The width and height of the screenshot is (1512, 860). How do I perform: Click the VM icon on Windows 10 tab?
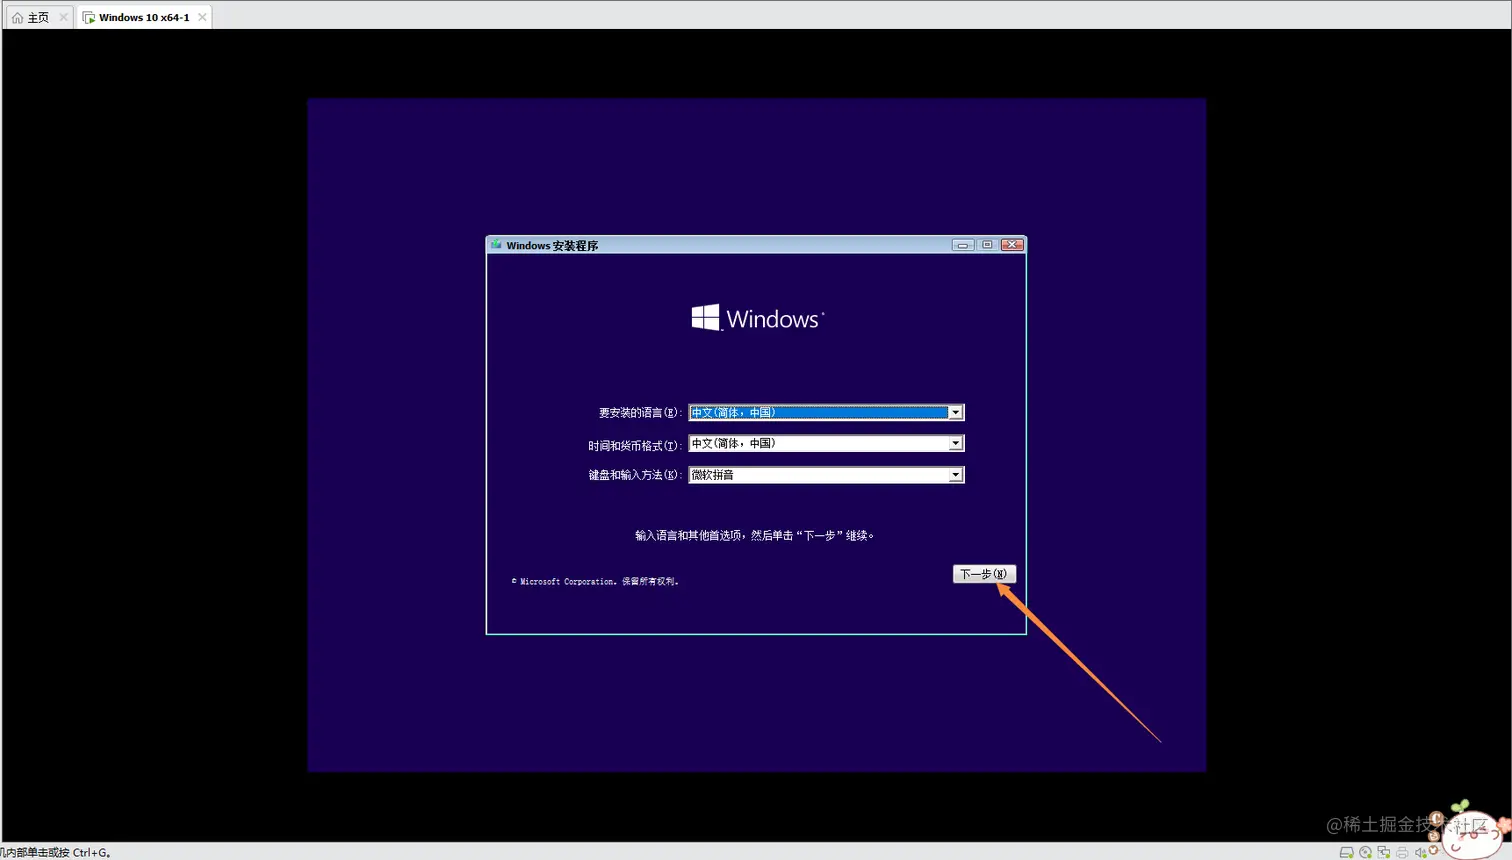click(89, 17)
